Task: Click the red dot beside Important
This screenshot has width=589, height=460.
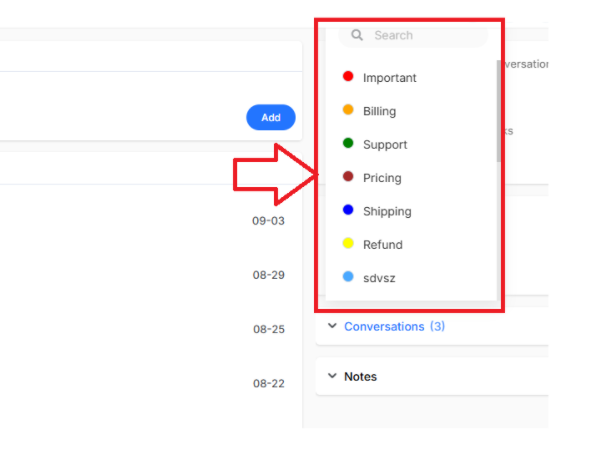Action: [348, 76]
